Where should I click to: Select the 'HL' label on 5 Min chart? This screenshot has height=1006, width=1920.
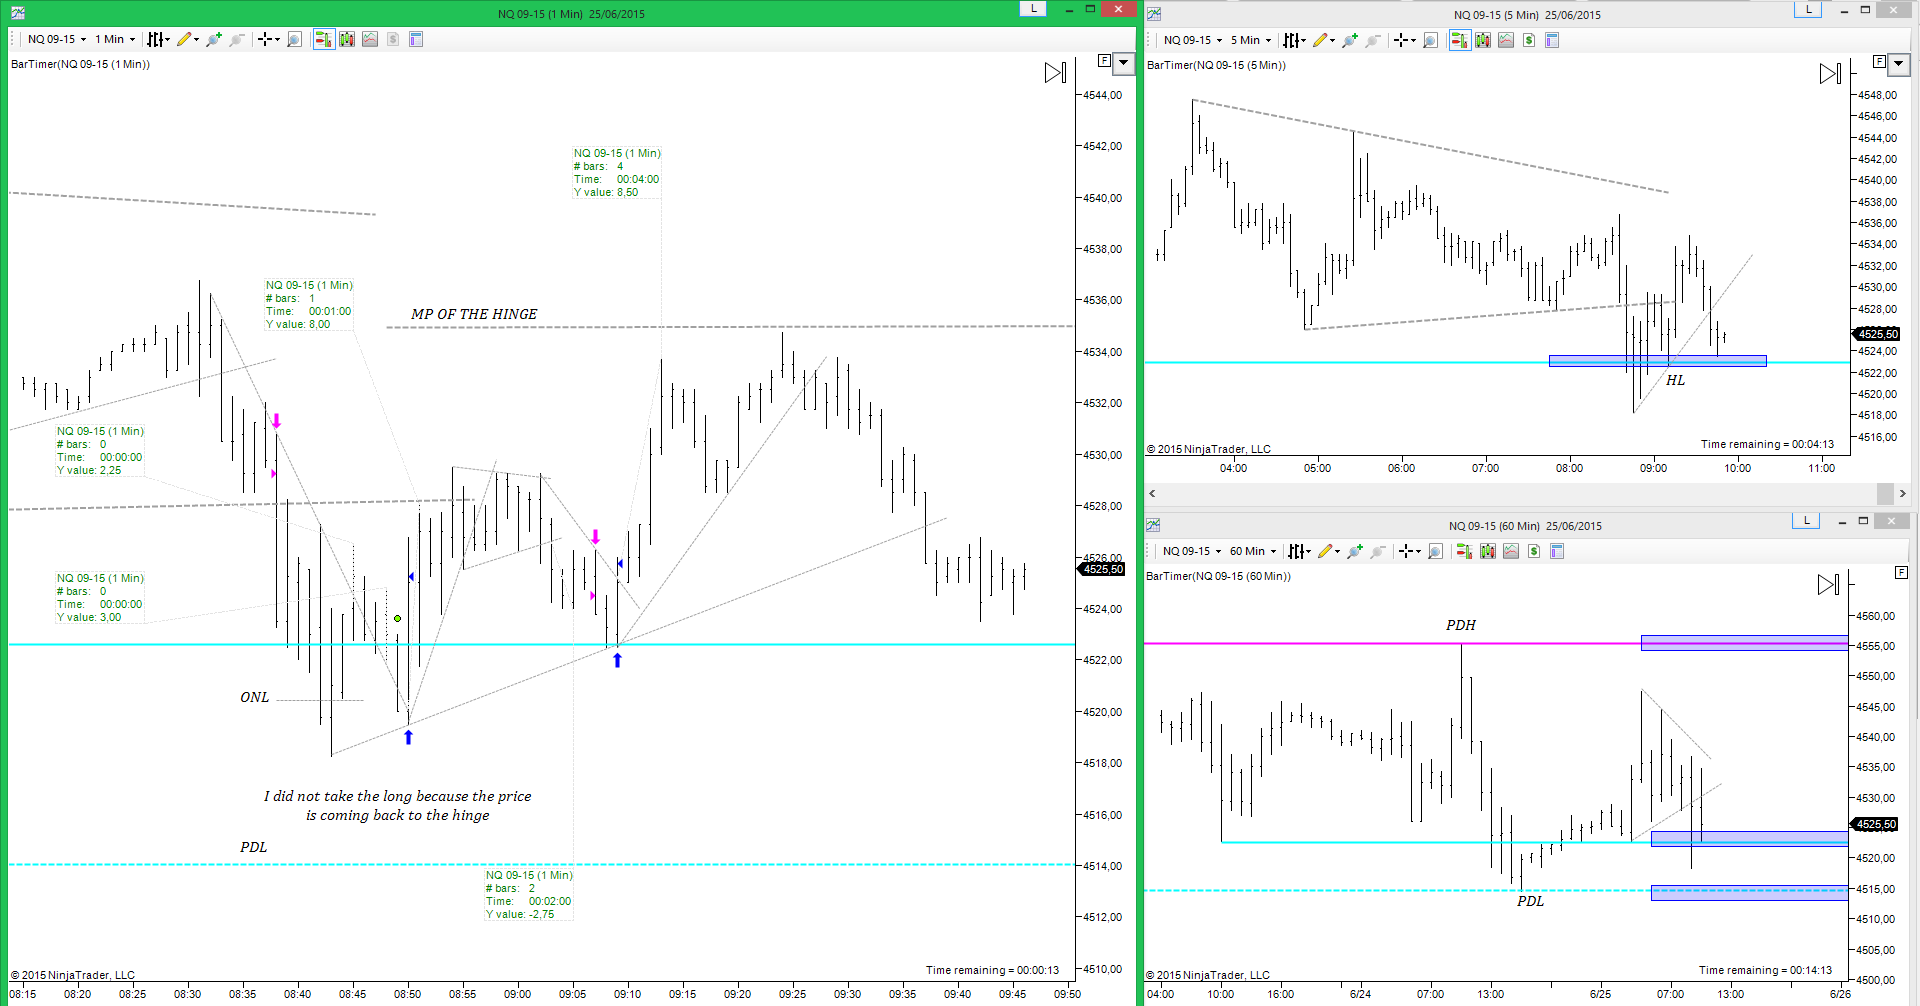click(x=1676, y=380)
